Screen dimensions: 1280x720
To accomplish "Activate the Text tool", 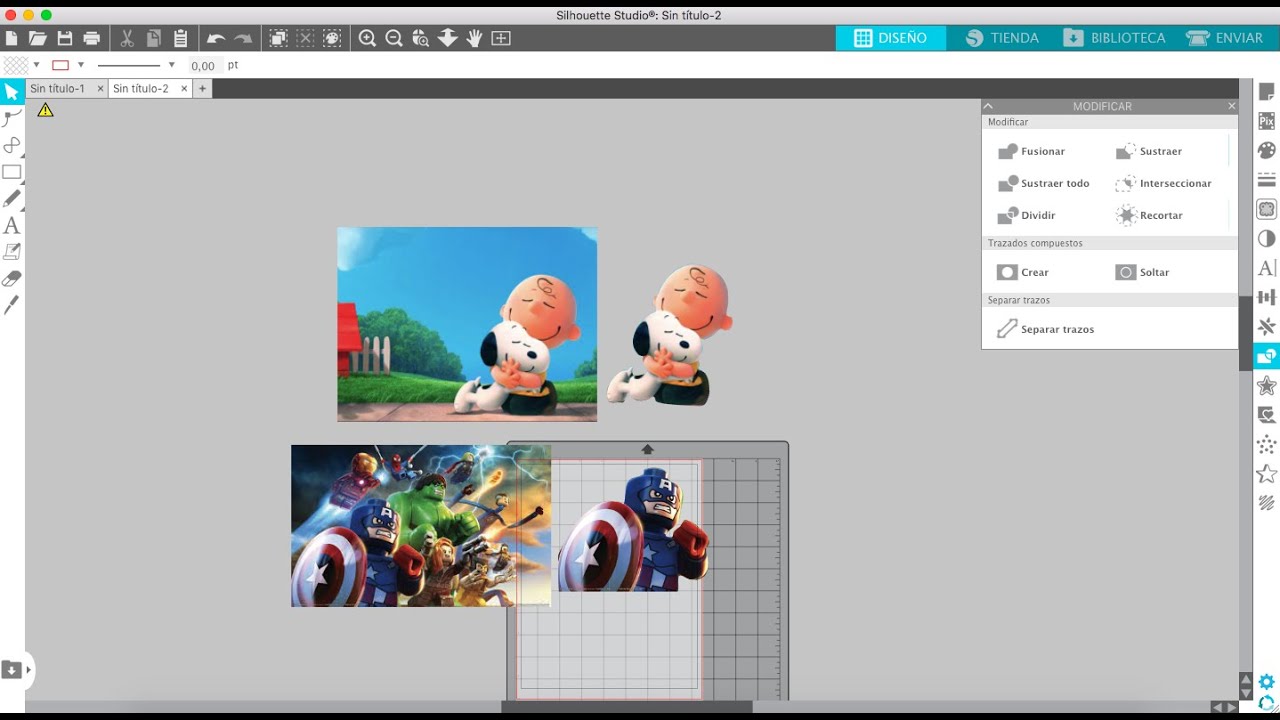I will (x=12, y=226).
